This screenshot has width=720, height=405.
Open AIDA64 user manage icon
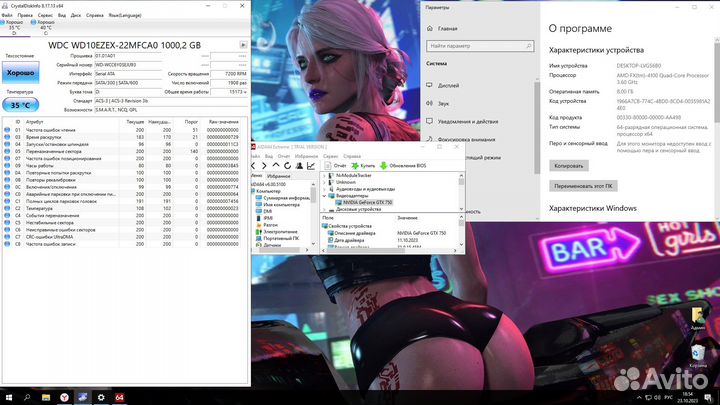(299, 165)
